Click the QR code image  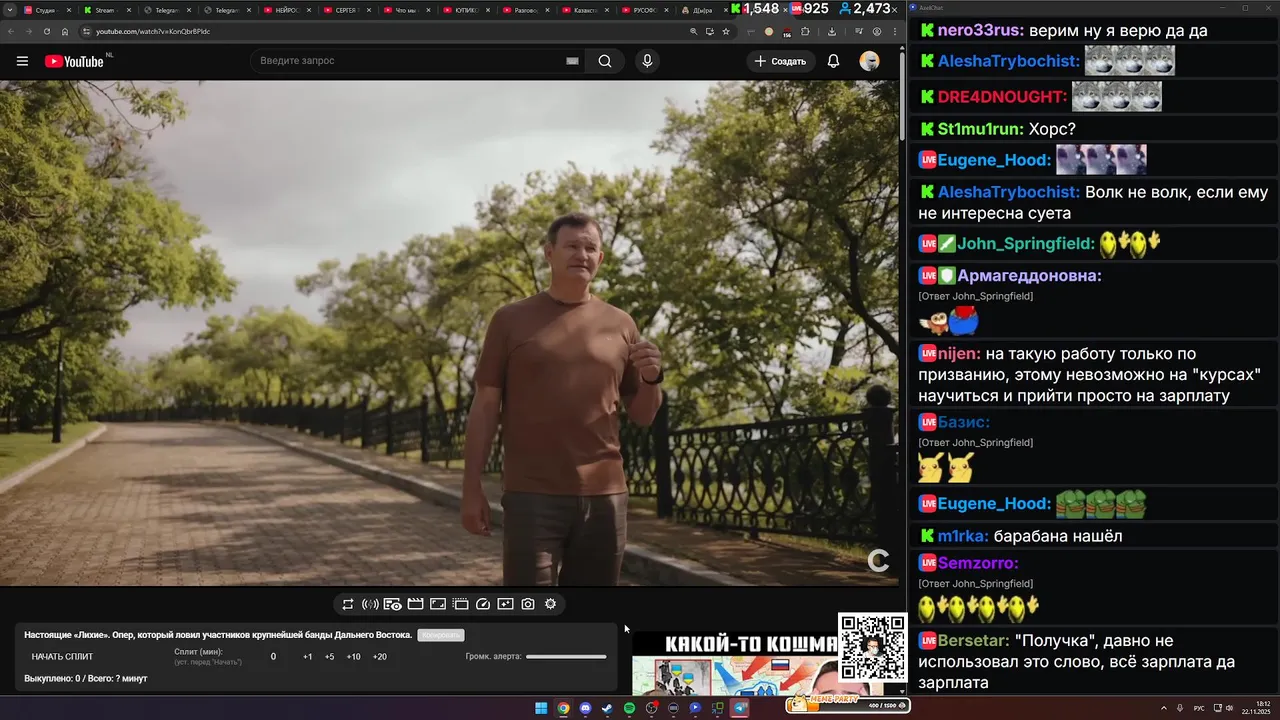(871, 647)
